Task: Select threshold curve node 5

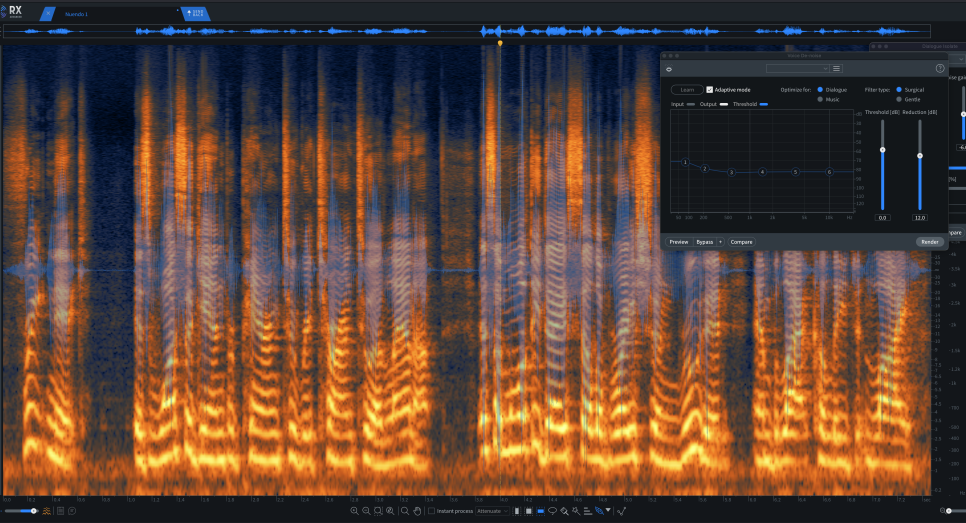Action: (x=795, y=172)
